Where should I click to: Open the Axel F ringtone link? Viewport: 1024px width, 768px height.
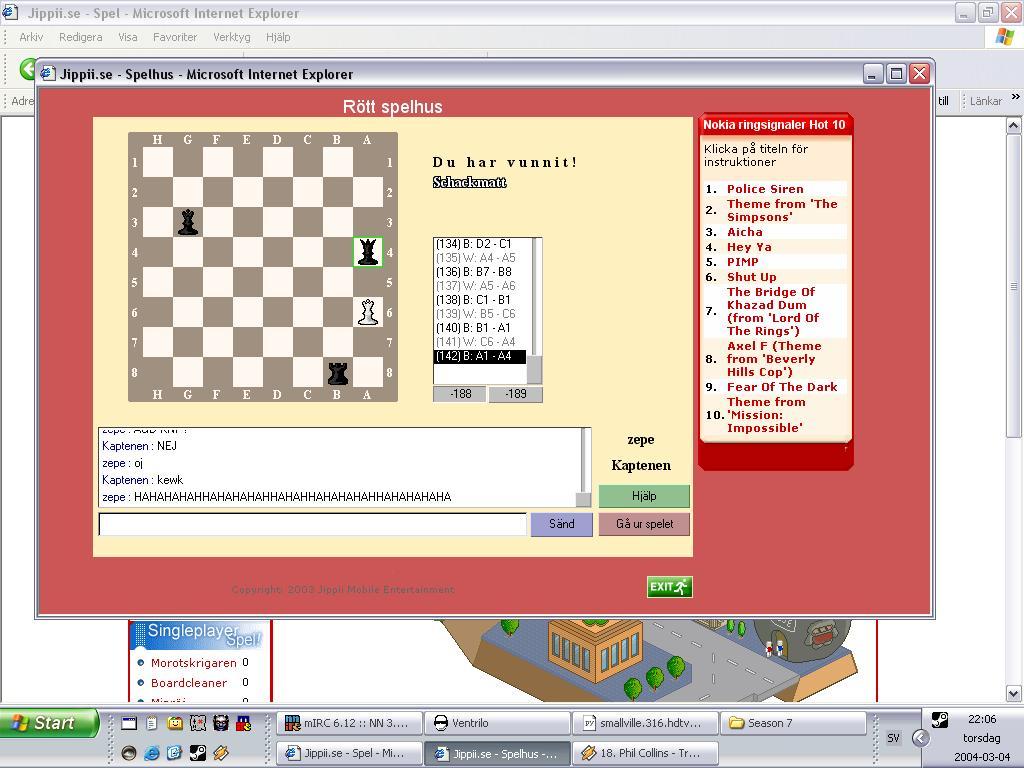(x=774, y=359)
